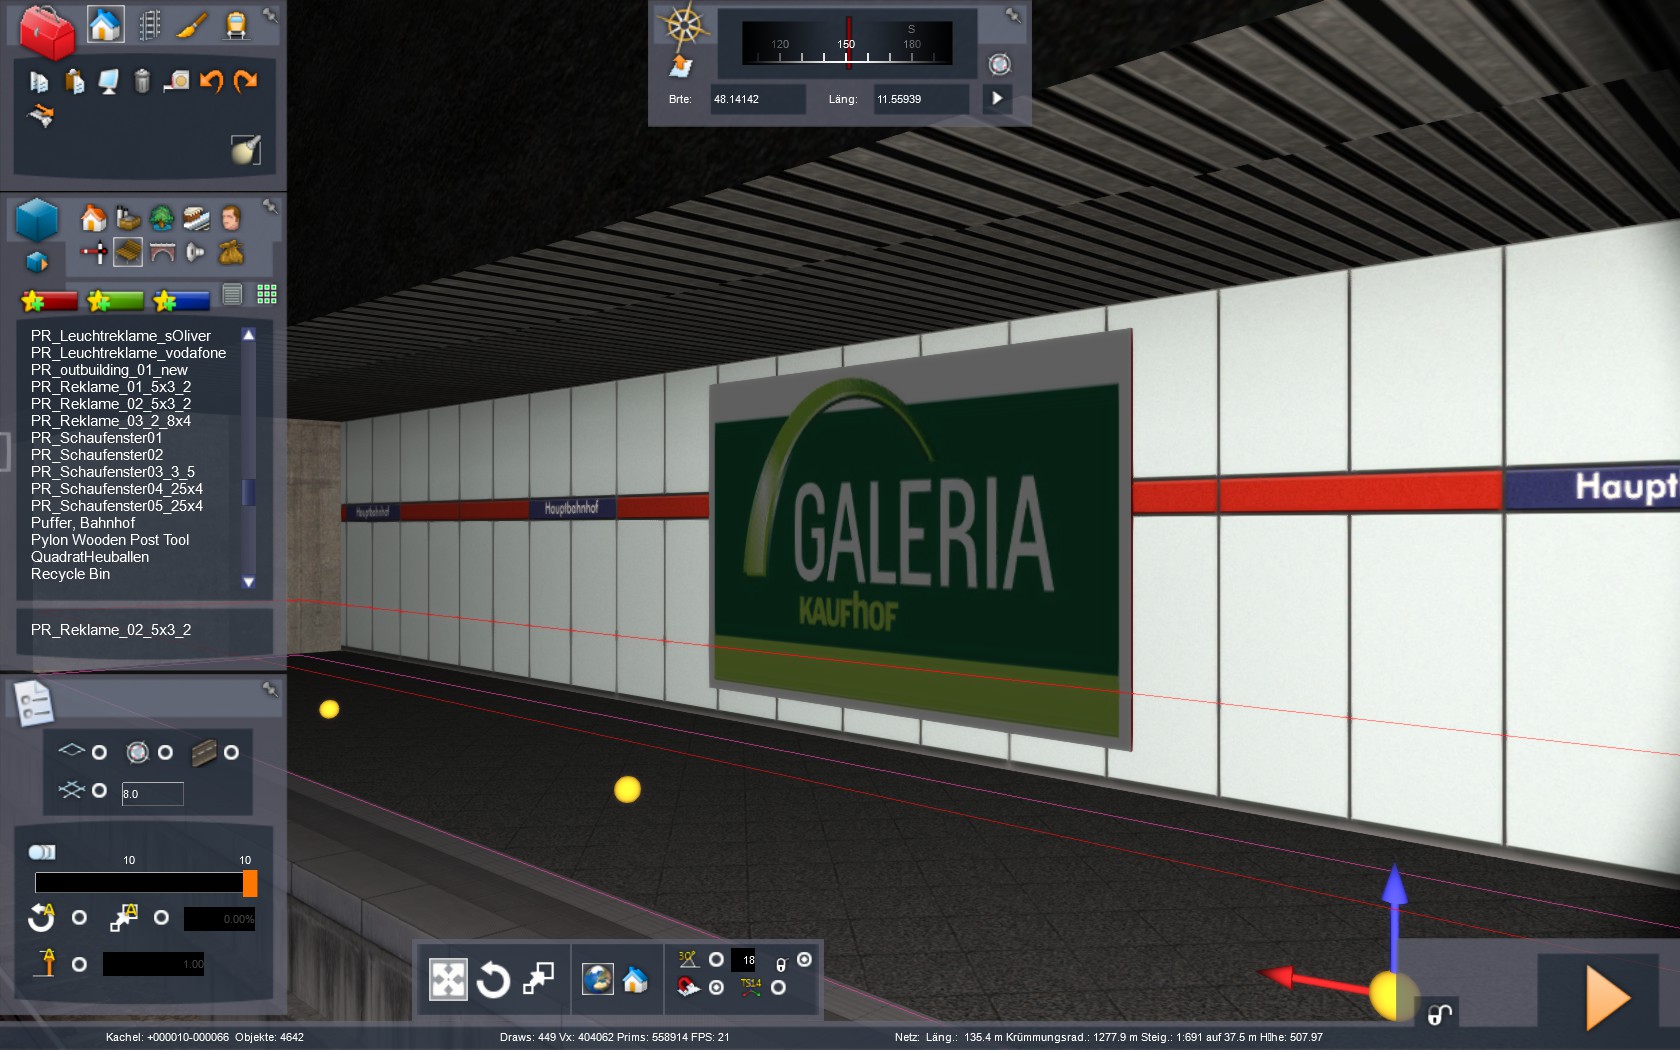Select Recycle Bin in the object list
Viewport: 1680px width, 1050px height.
coord(70,574)
